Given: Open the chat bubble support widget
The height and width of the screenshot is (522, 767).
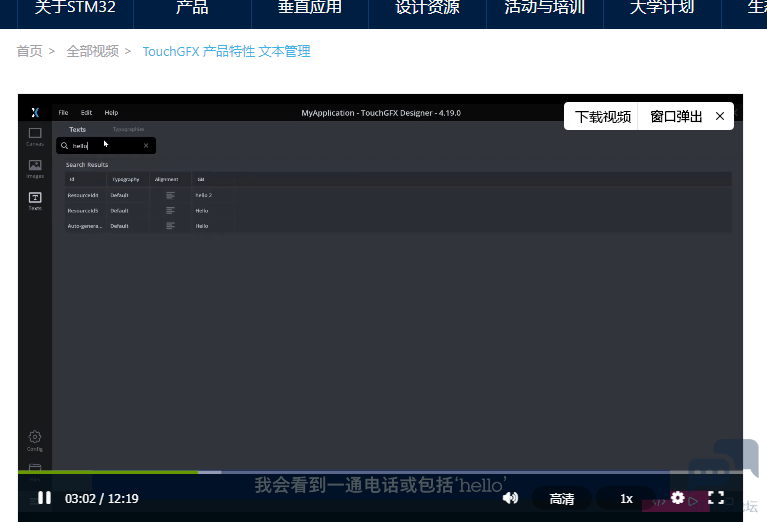Looking at the screenshot, I should [x=724, y=465].
